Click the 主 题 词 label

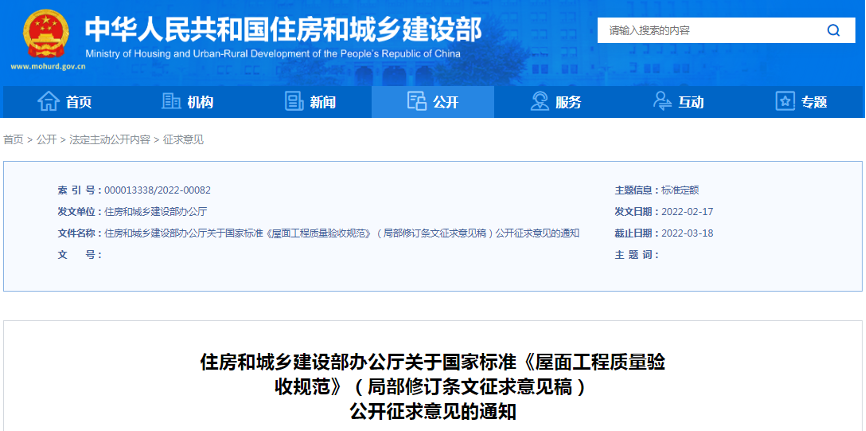click(637, 255)
